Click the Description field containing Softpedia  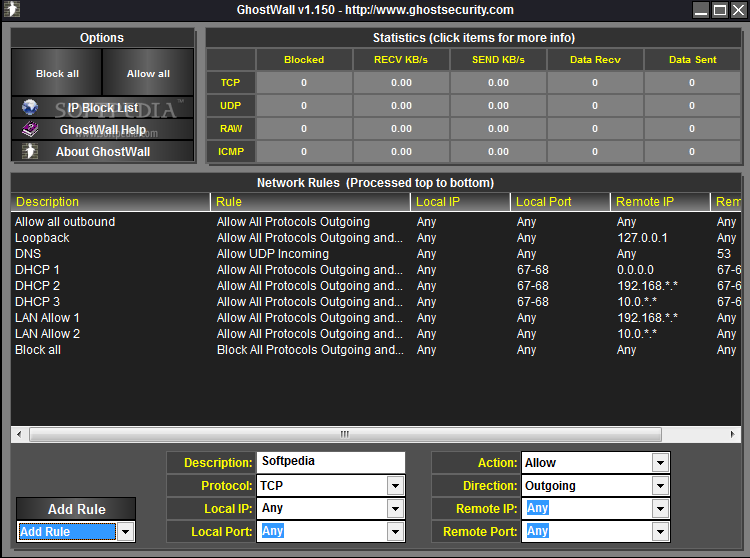coord(331,462)
